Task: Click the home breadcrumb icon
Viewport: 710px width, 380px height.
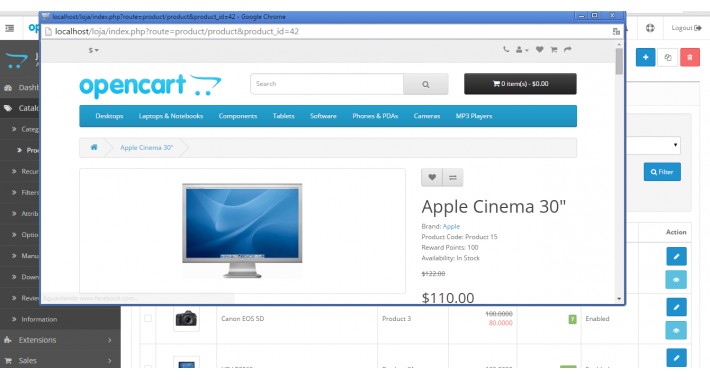Action: [94, 147]
